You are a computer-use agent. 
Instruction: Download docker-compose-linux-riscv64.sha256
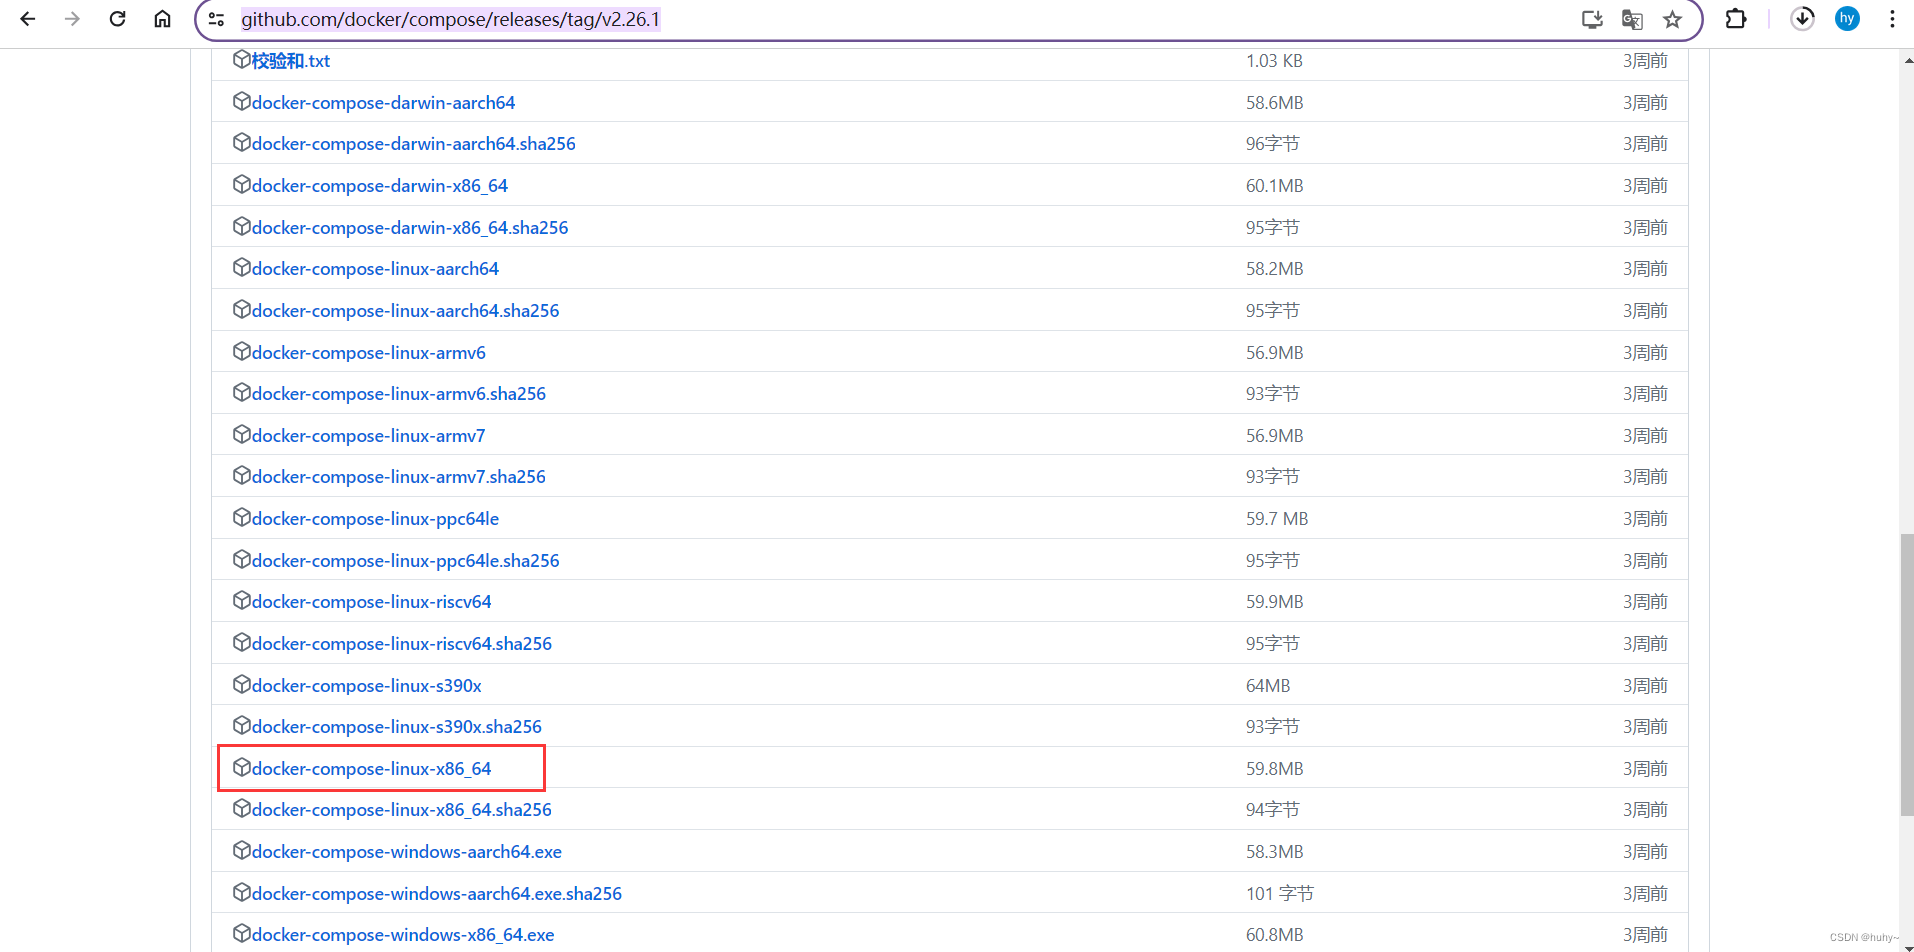click(402, 644)
